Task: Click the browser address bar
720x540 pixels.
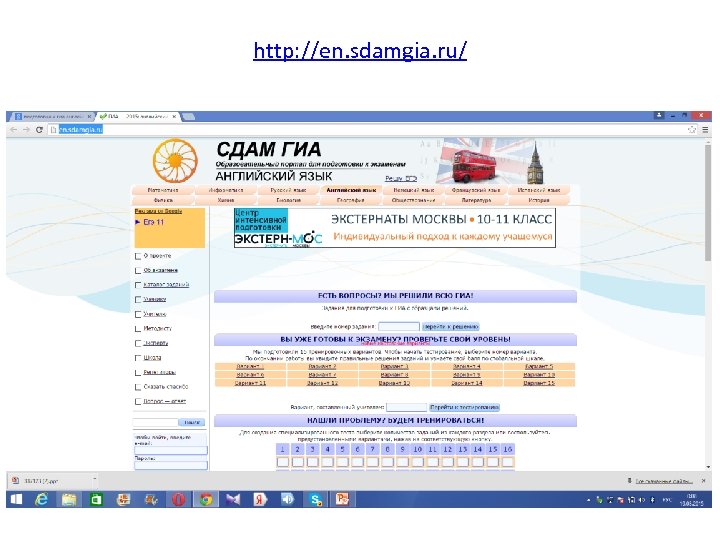Action: 367,130
